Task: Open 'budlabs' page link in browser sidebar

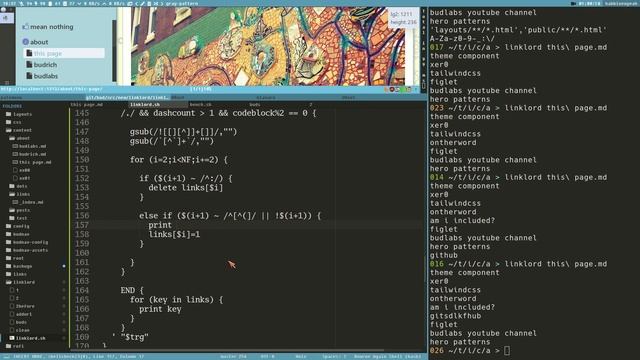Action: coord(45,76)
